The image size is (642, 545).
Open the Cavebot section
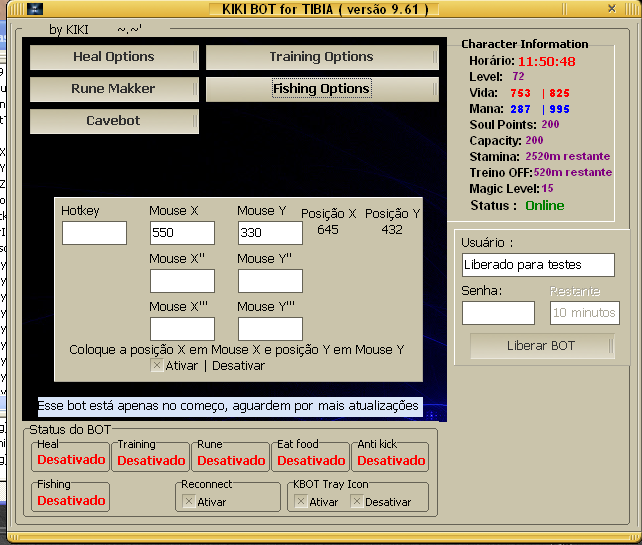(114, 121)
